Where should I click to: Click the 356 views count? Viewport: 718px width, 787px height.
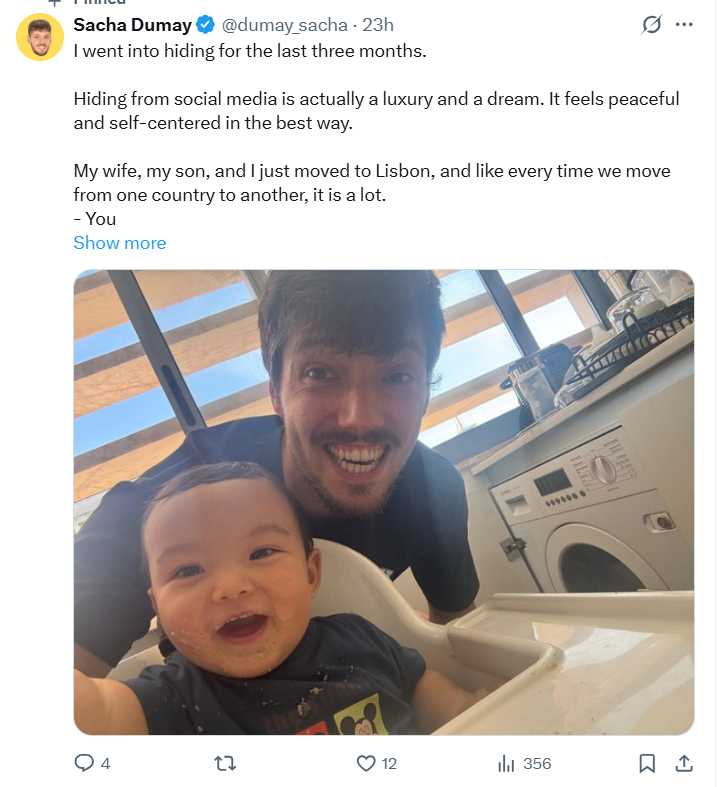(x=537, y=764)
